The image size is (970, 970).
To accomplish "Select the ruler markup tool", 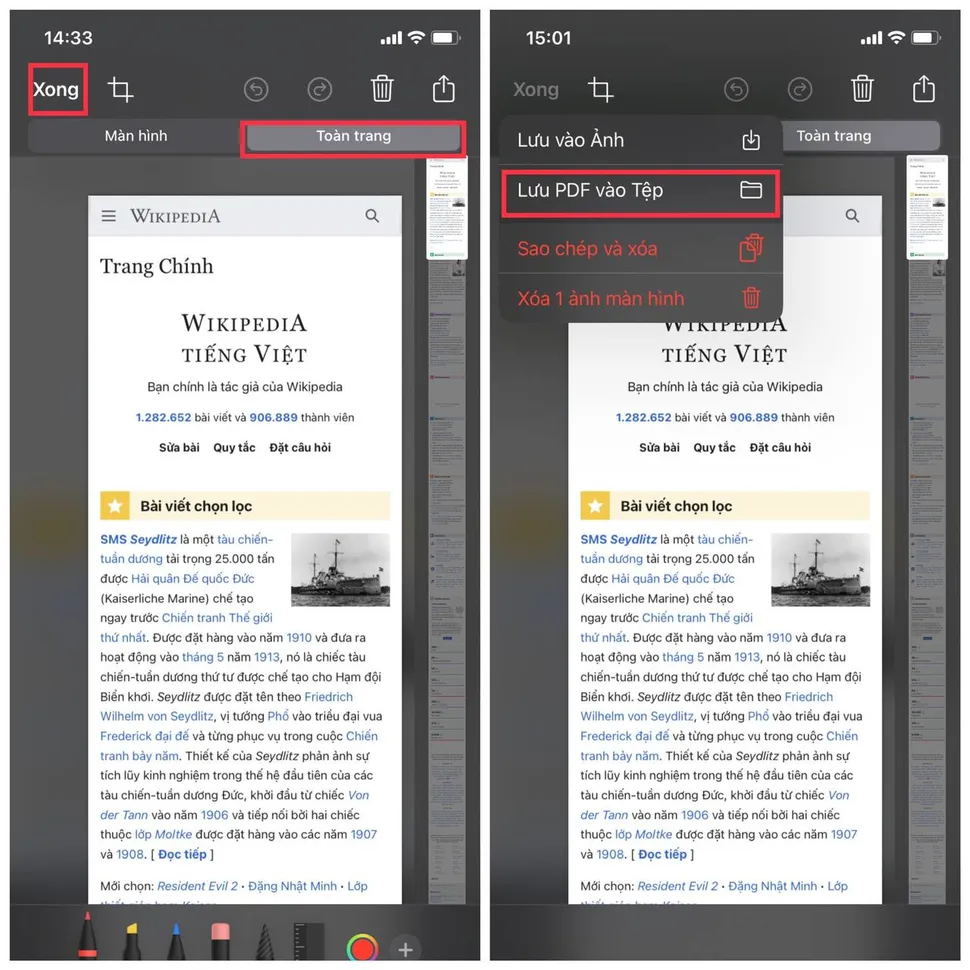I will (x=309, y=940).
